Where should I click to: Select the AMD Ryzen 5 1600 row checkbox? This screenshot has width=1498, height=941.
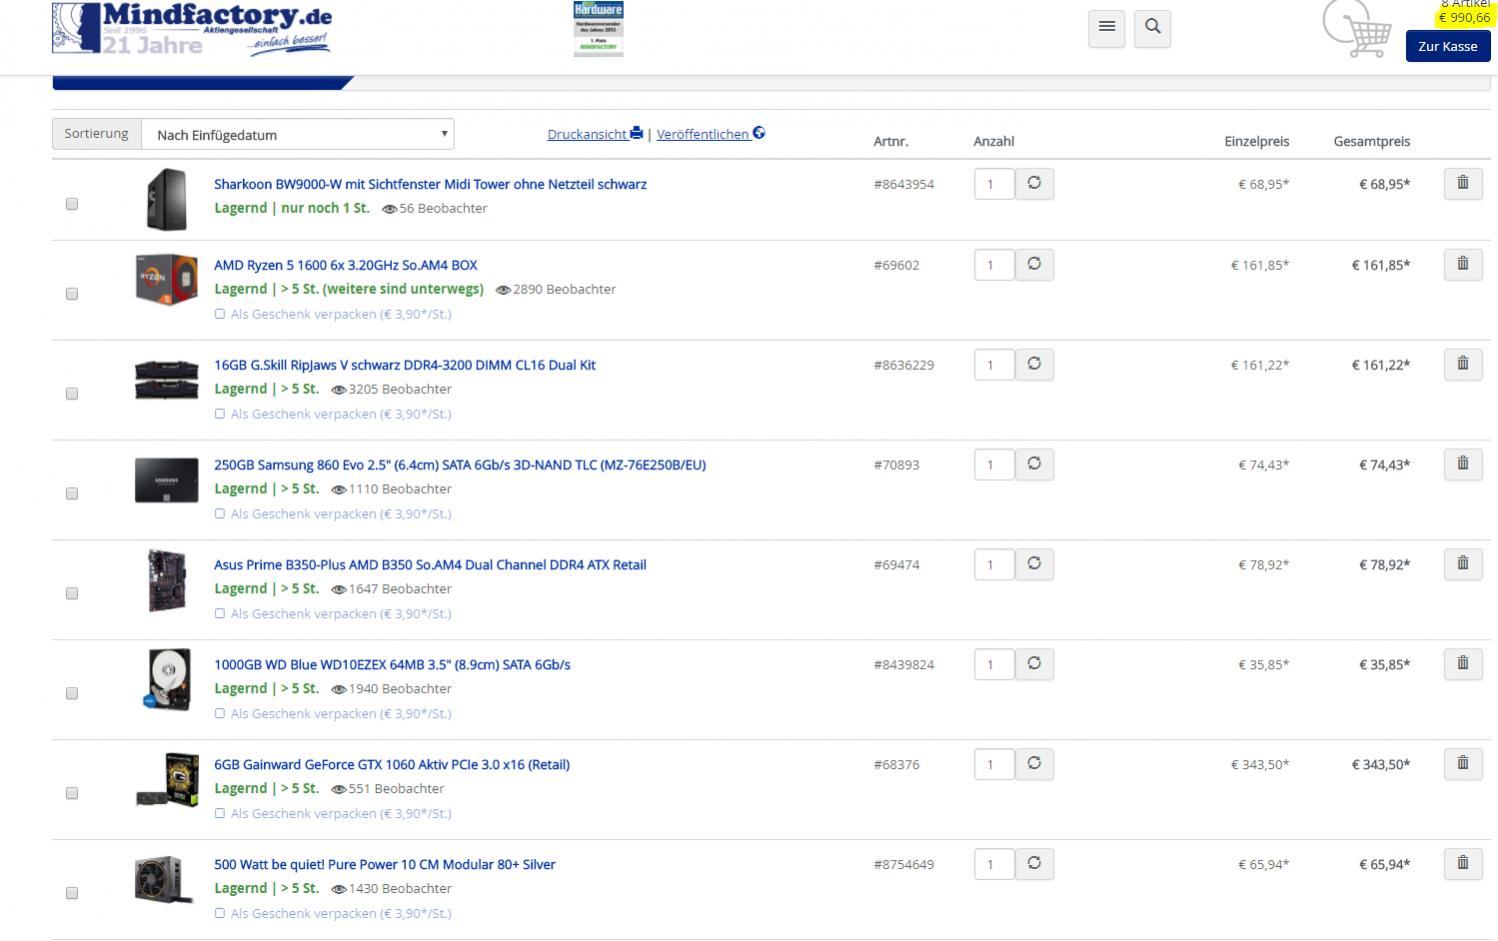(x=72, y=294)
